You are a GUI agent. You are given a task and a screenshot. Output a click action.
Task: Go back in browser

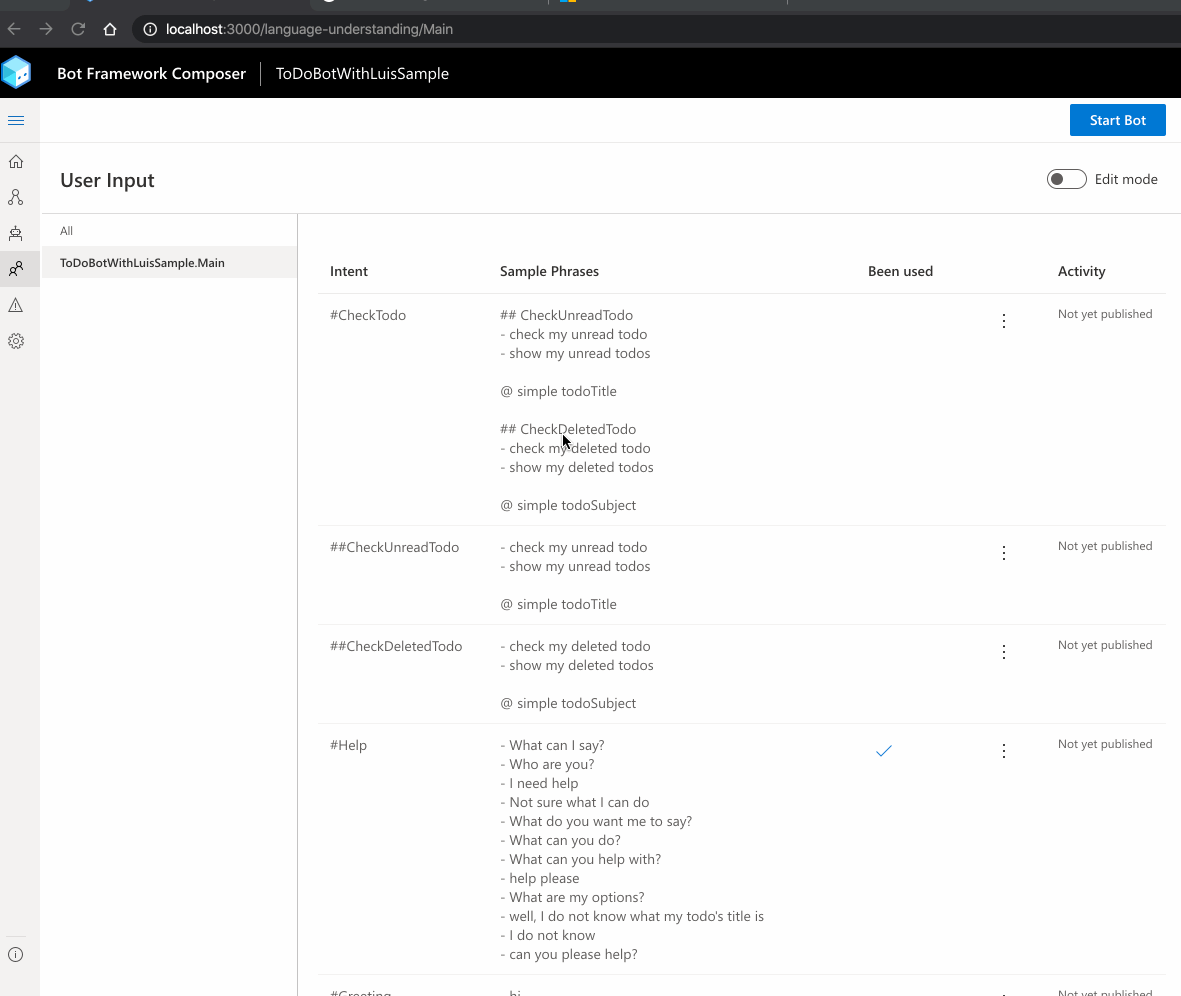pyautogui.click(x=14, y=29)
